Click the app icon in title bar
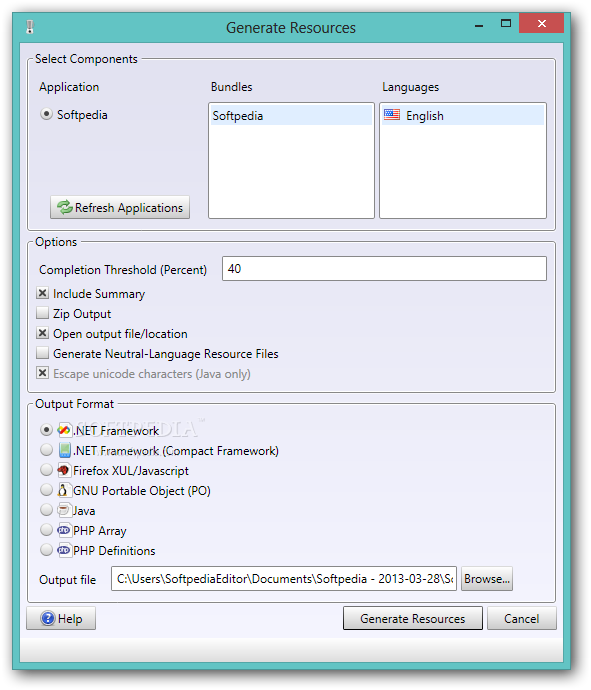 point(30,27)
